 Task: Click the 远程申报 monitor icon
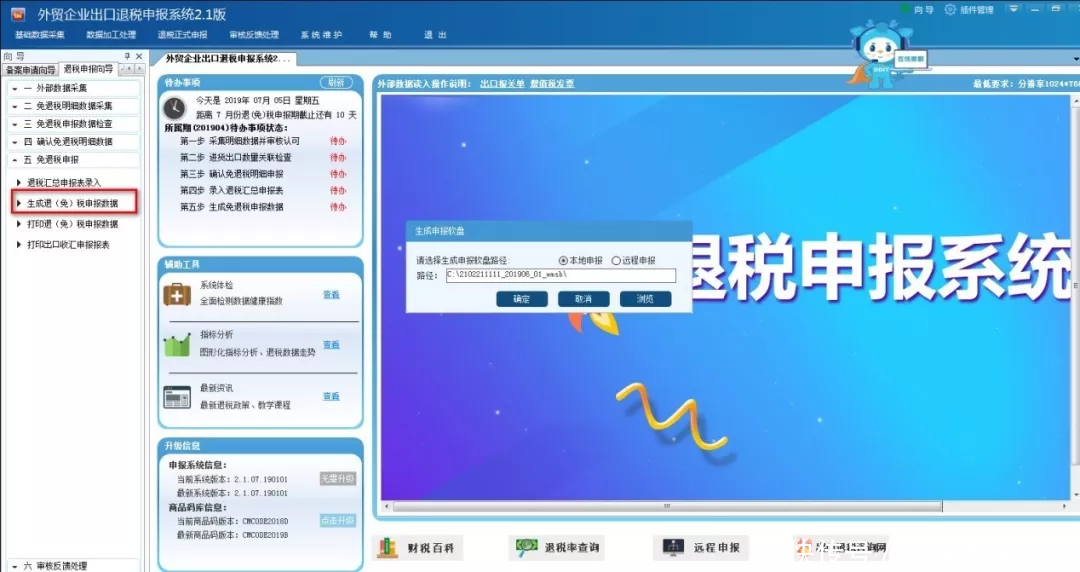point(672,547)
